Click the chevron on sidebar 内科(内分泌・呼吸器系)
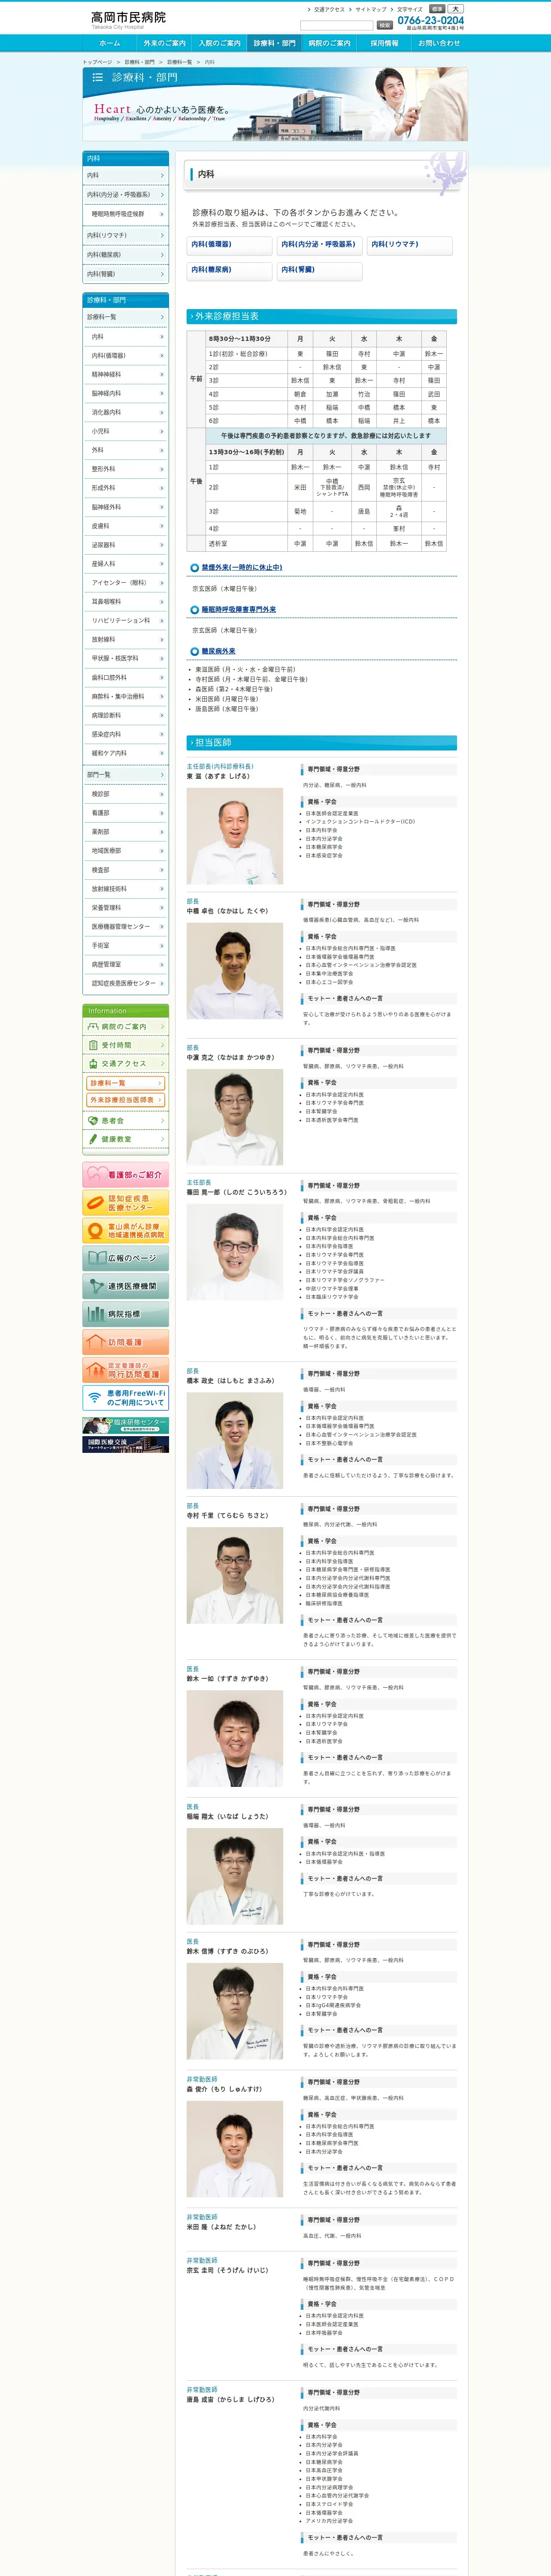551x2576 pixels. click(162, 195)
